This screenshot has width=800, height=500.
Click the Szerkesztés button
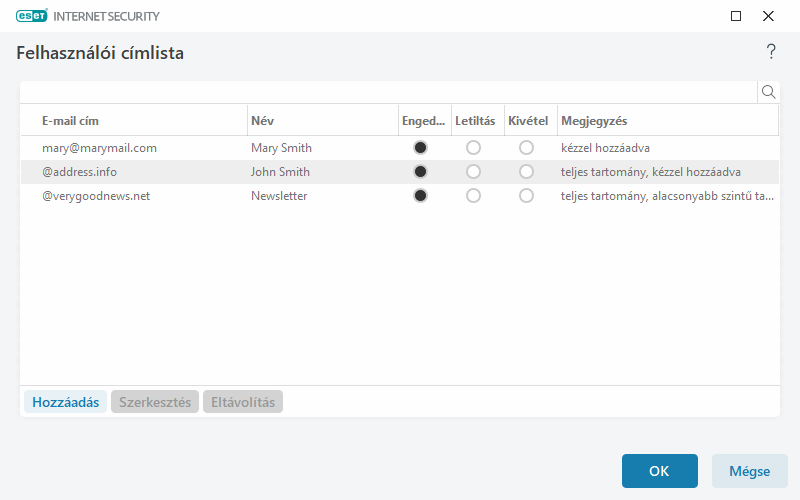pyautogui.click(x=155, y=402)
